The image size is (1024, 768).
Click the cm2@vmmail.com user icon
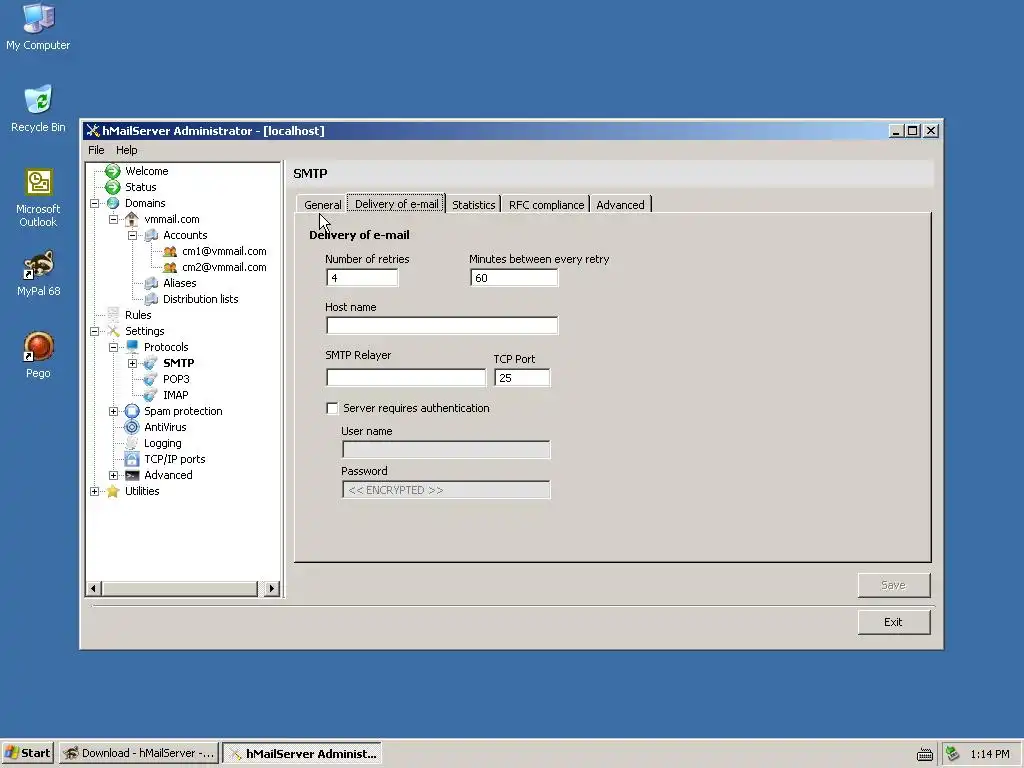tap(170, 267)
